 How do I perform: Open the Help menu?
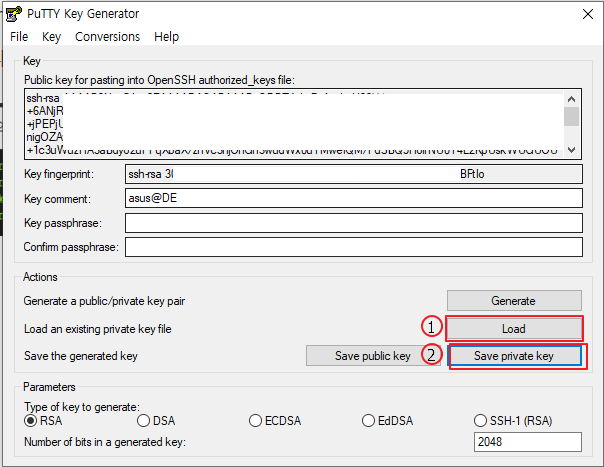tap(166, 37)
